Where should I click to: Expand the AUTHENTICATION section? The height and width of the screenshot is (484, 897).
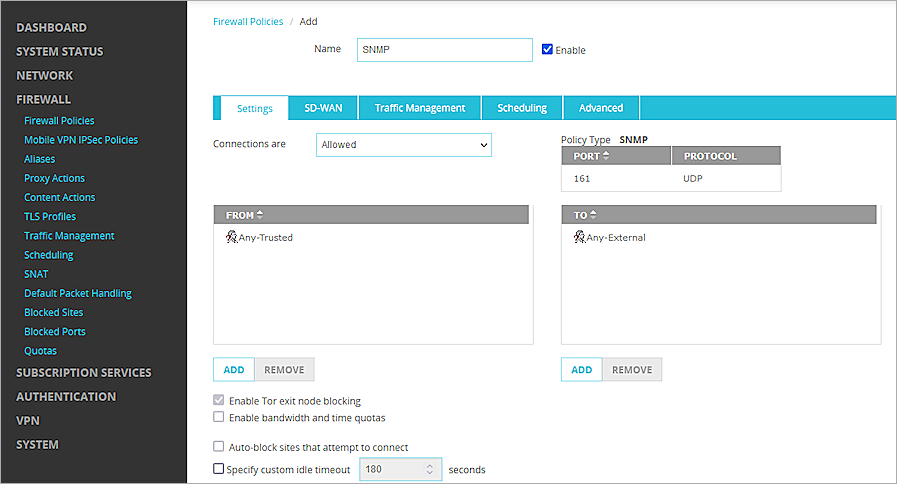(x=66, y=396)
